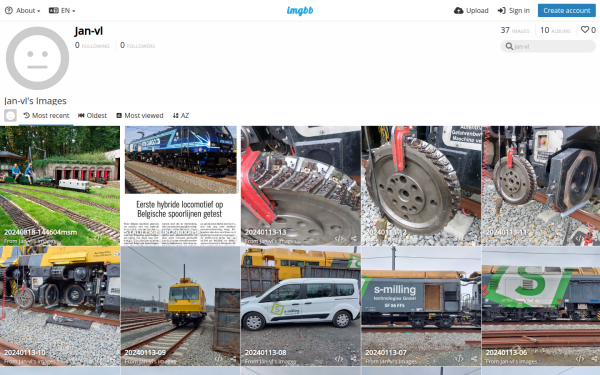Click the embed code icon on 20240113-06
This screenshot has width=600, height=375.
click(x=580, y=359)
